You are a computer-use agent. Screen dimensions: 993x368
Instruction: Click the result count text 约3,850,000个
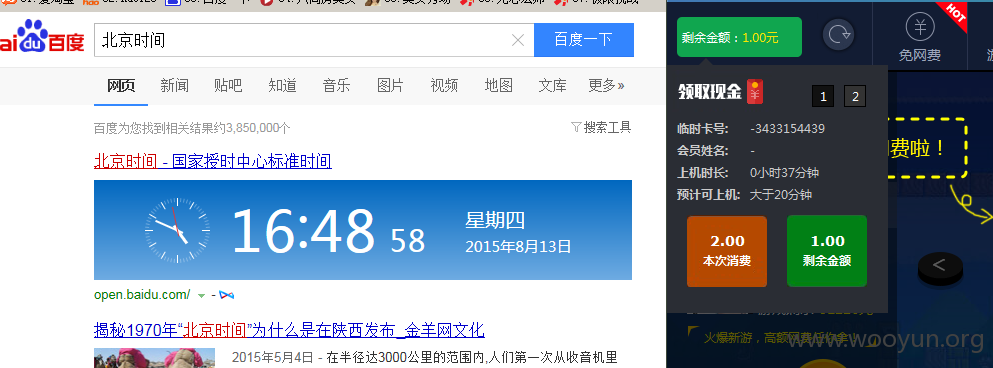(x=253, y=128)
